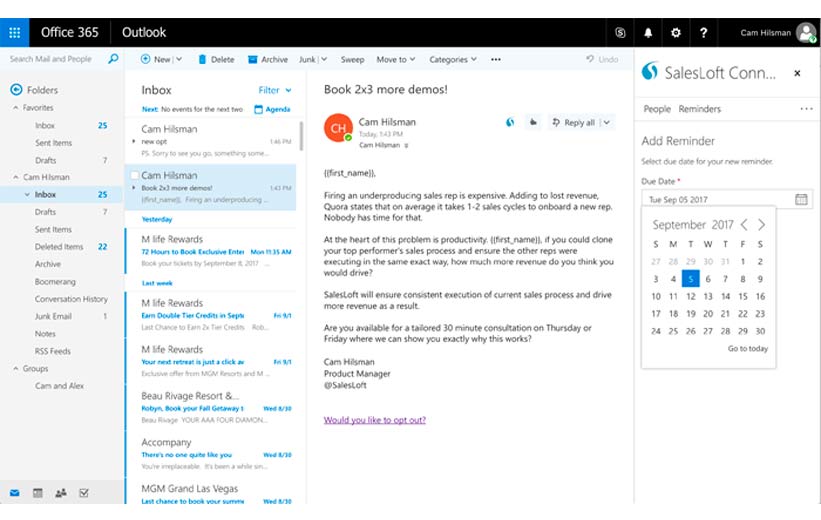This screenshot has width=821, height=520.
Task: Open the settings gear
Action: point(675,32)
